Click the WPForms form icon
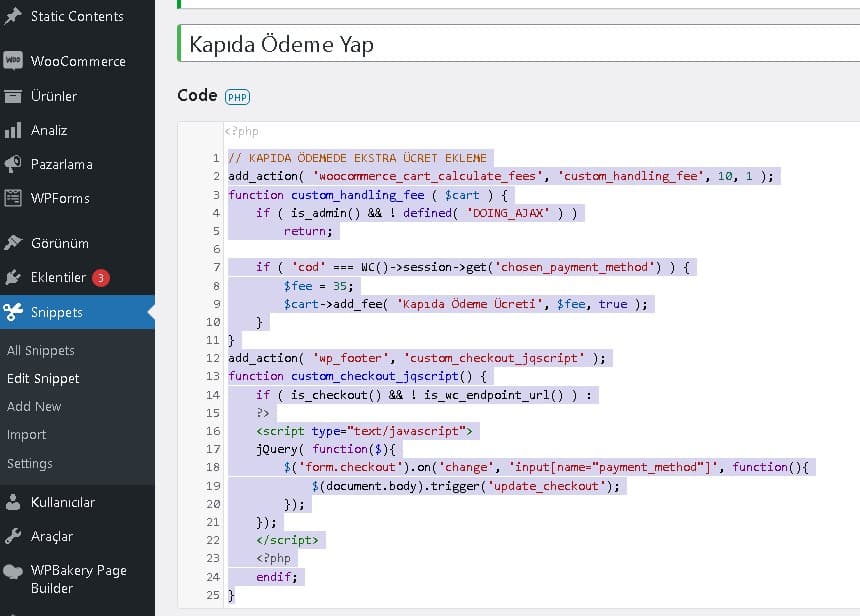The height and width of the screenshot is (616, 860). click(x=13, y=198)
